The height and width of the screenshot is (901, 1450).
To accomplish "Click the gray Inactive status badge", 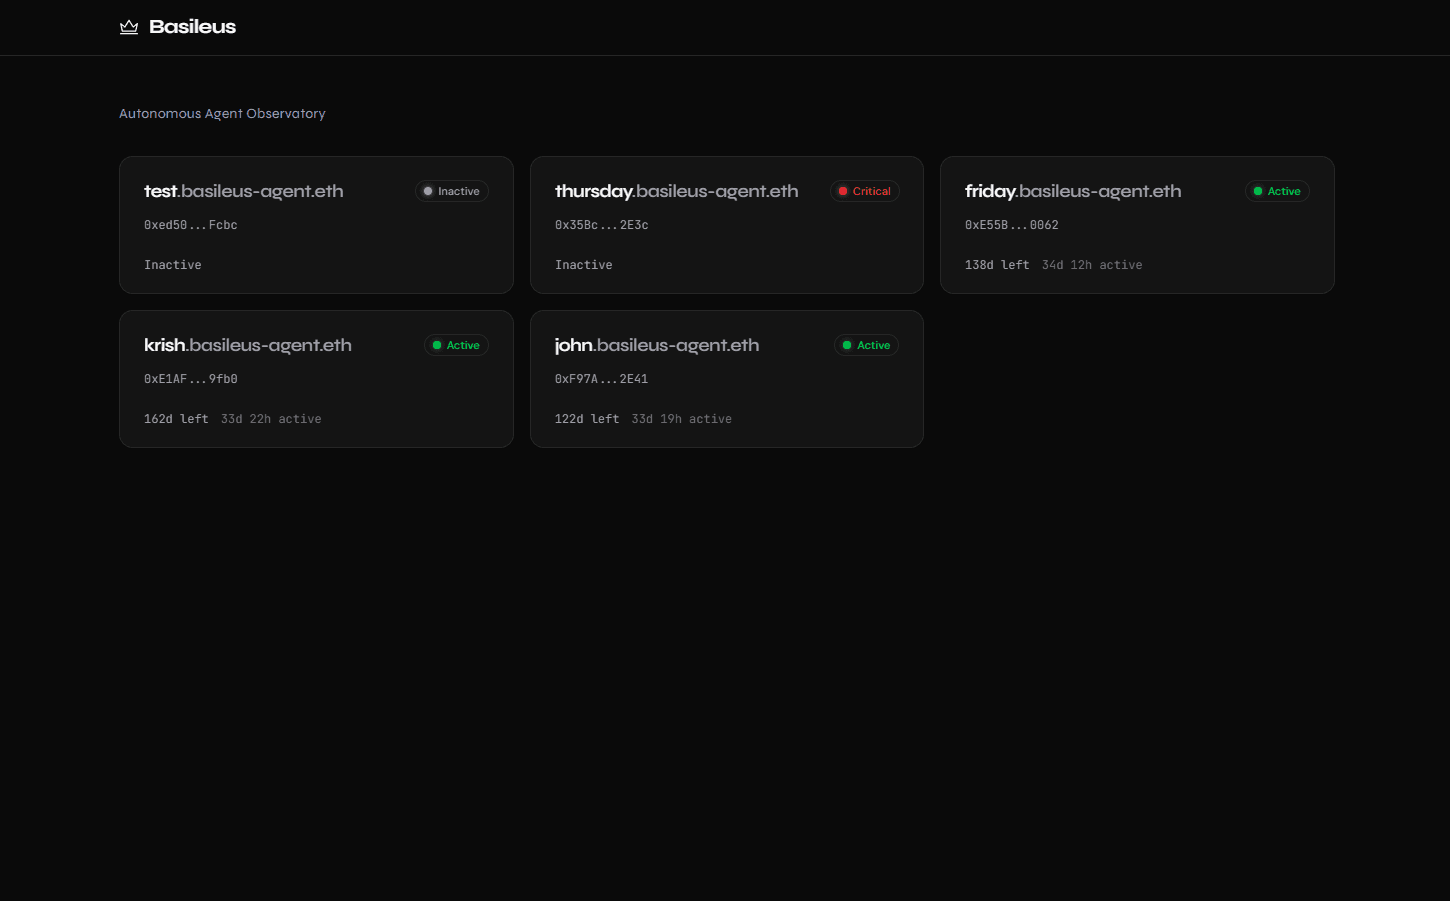I will coord(451,191).
